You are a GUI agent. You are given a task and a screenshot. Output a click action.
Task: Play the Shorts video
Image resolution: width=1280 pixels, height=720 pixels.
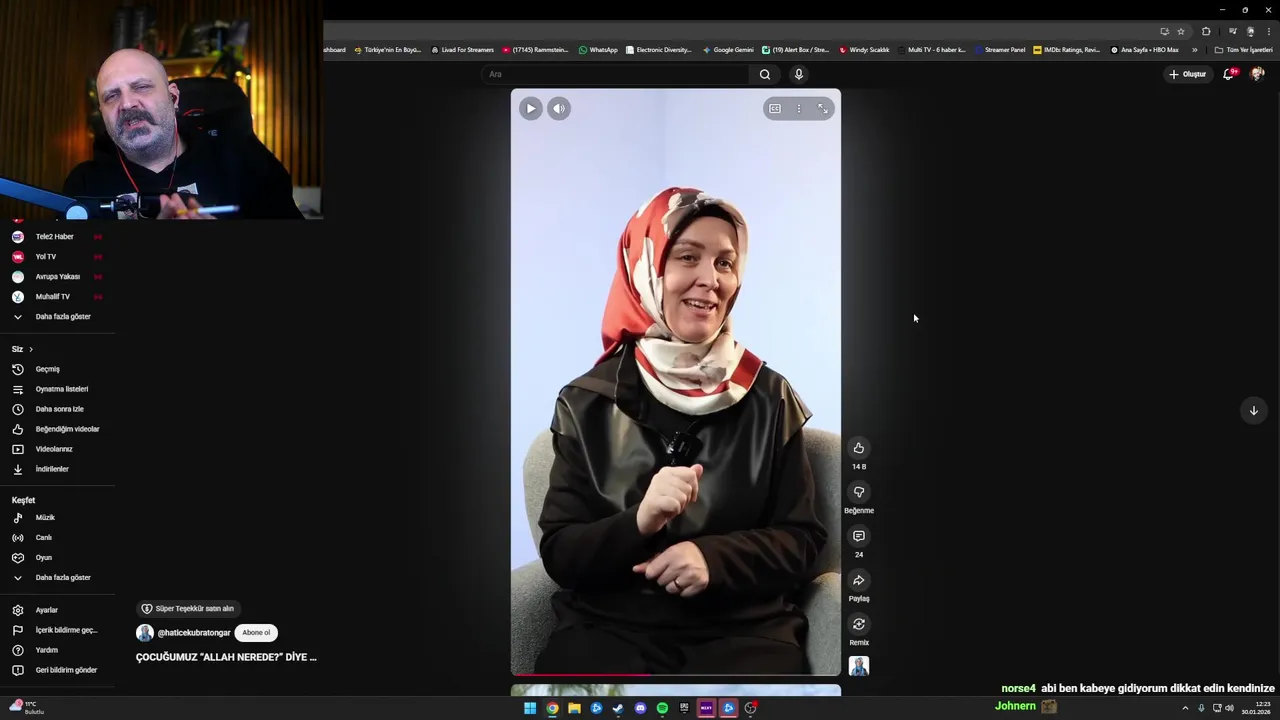click(530, 108)
